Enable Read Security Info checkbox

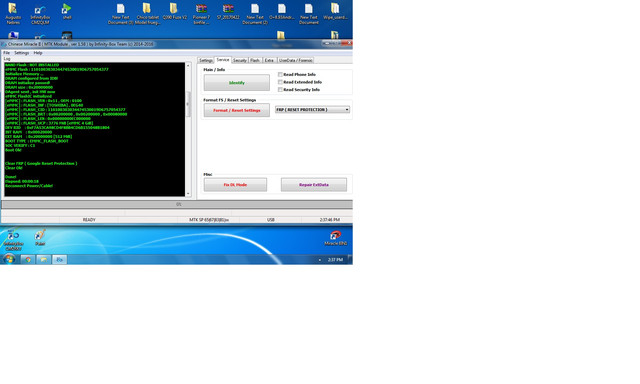280,89
